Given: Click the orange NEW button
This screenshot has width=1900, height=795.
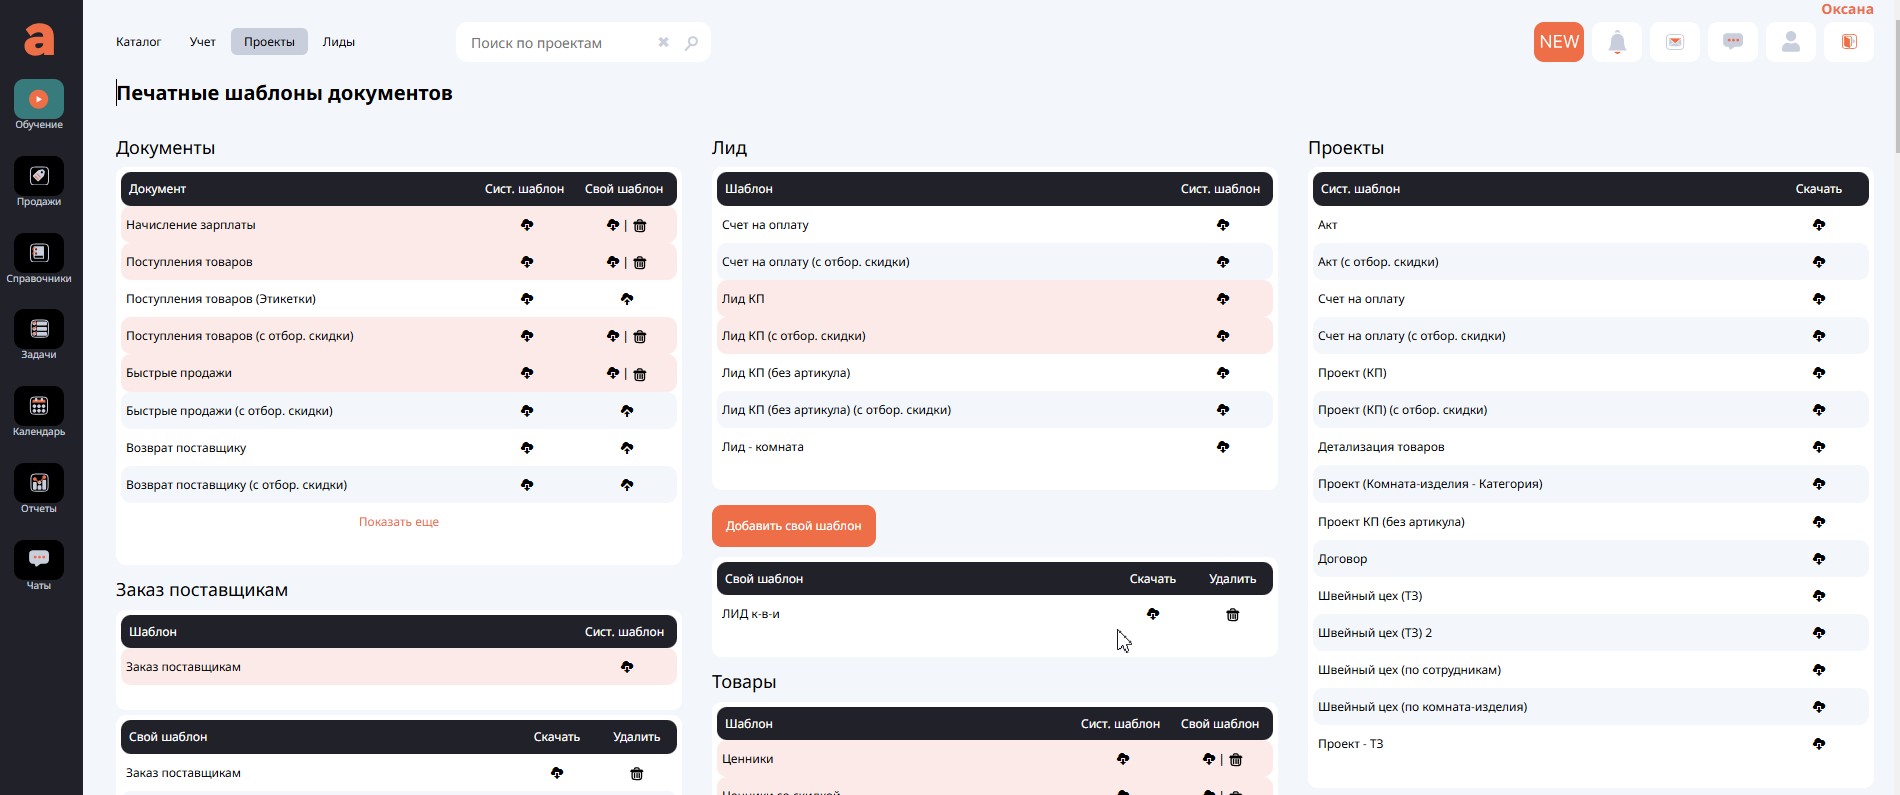Looking at the screenshot, I should (x=1558, y=42).
